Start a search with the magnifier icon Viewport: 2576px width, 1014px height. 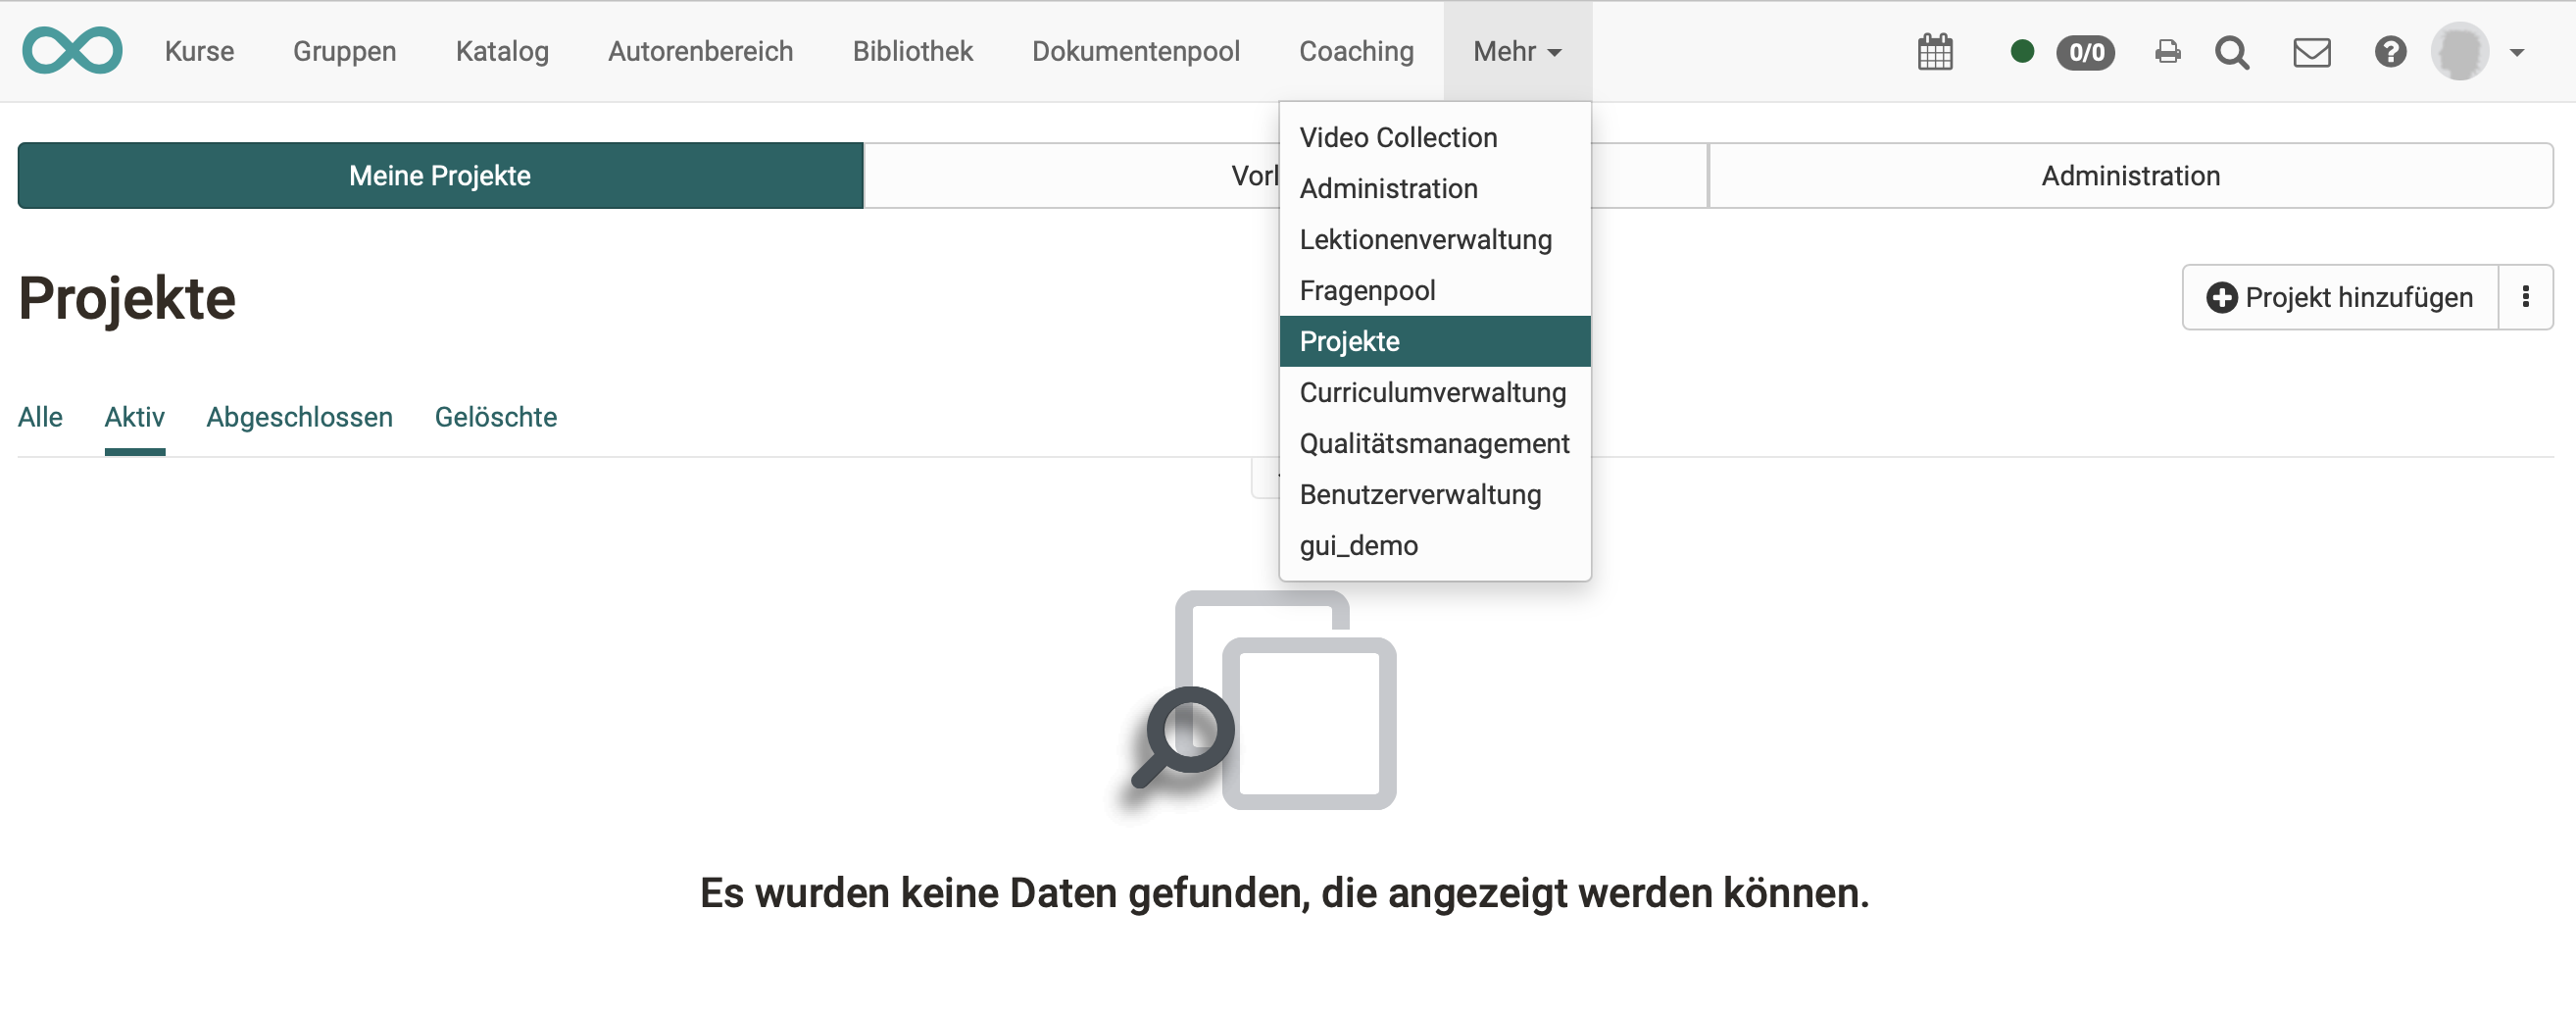[x=2232, y=53]
